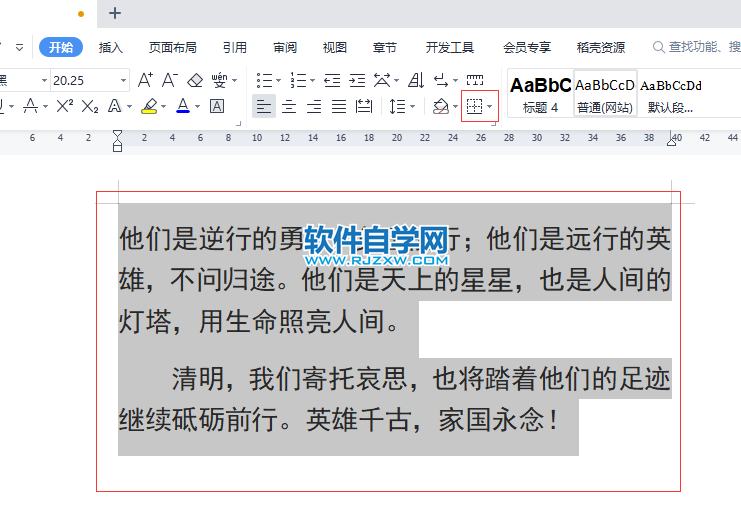The height and width of the screenshot is (521, 741).
Task: Expand the shading color dropdown arrow
Action: (x=456, y=106)
